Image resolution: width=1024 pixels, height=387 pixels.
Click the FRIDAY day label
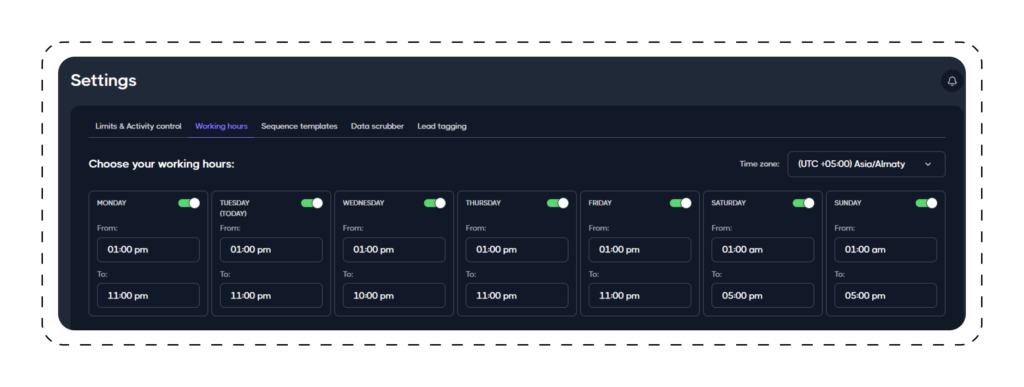point(600,203)
